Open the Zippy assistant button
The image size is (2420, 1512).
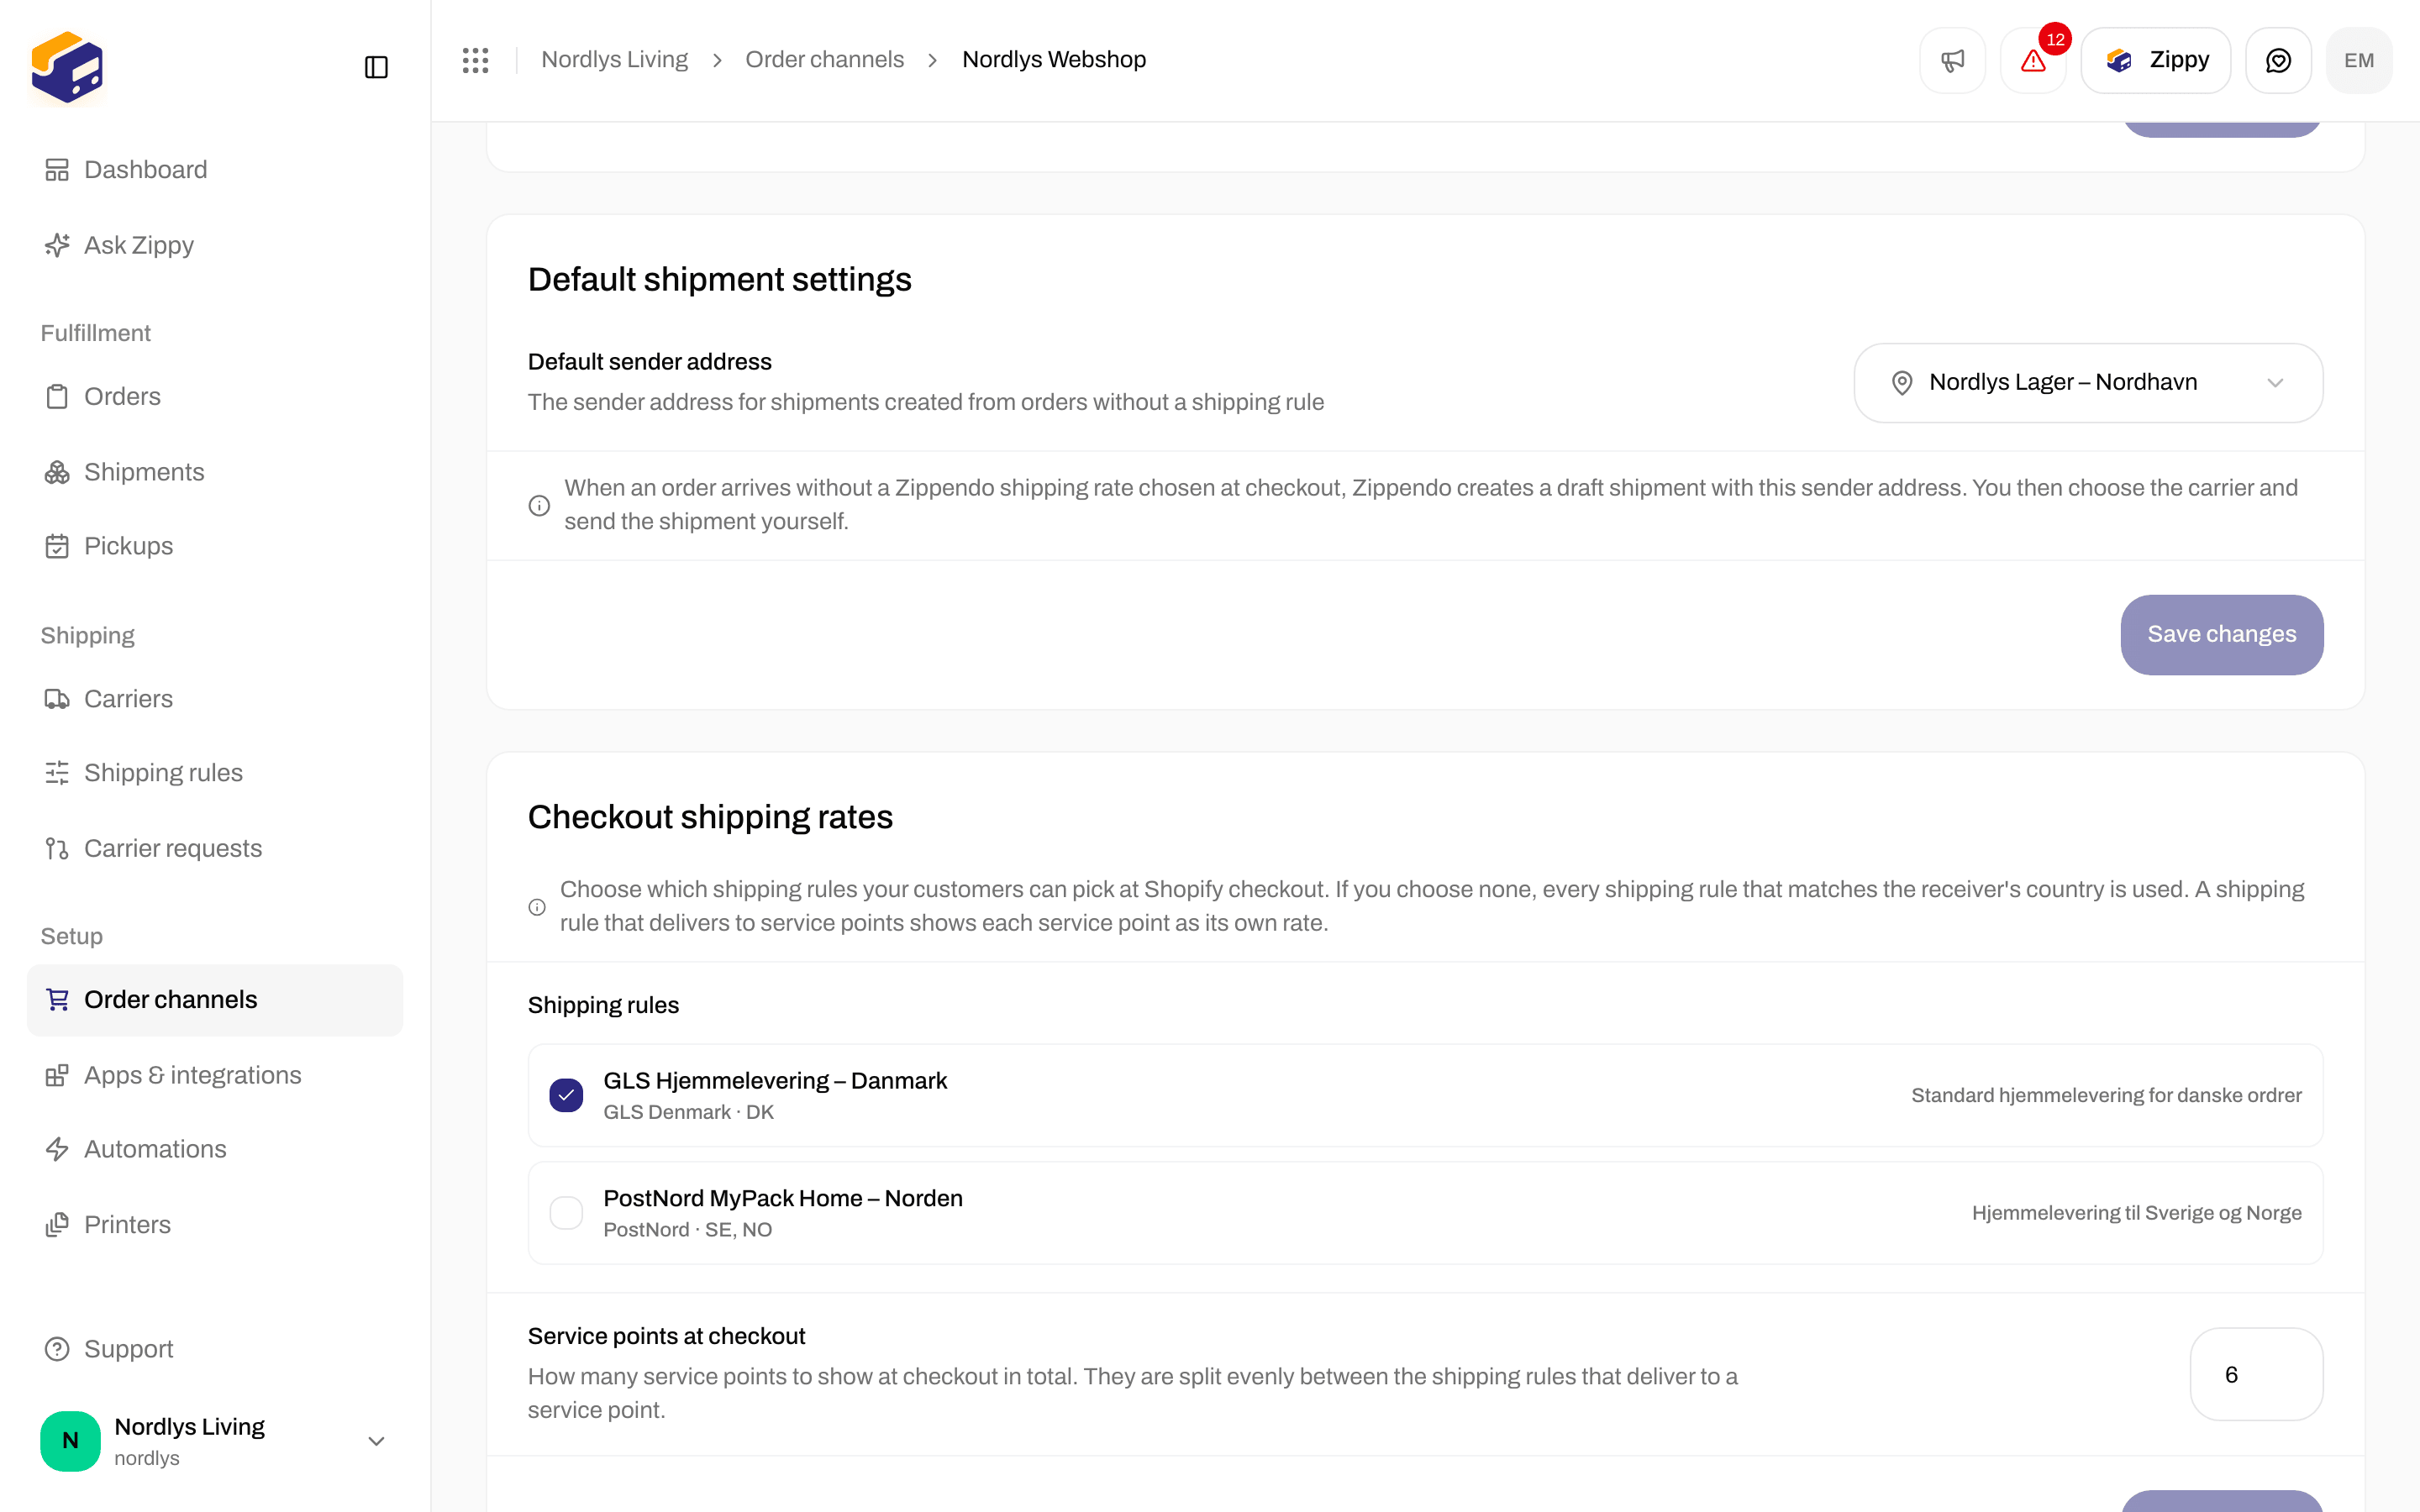click(2156, 60)
